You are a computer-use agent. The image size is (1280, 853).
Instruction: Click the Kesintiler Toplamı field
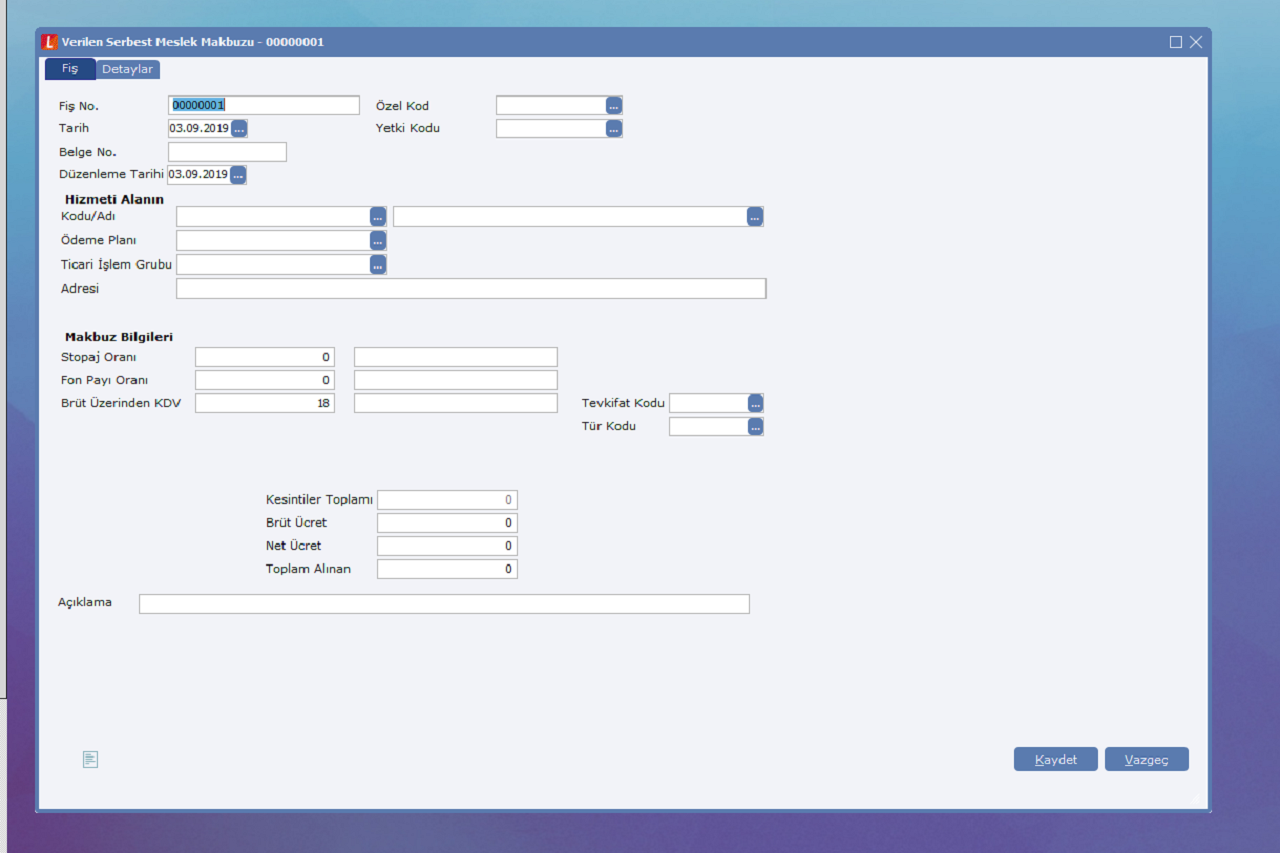pyautogui.click(x=447, y=500)
